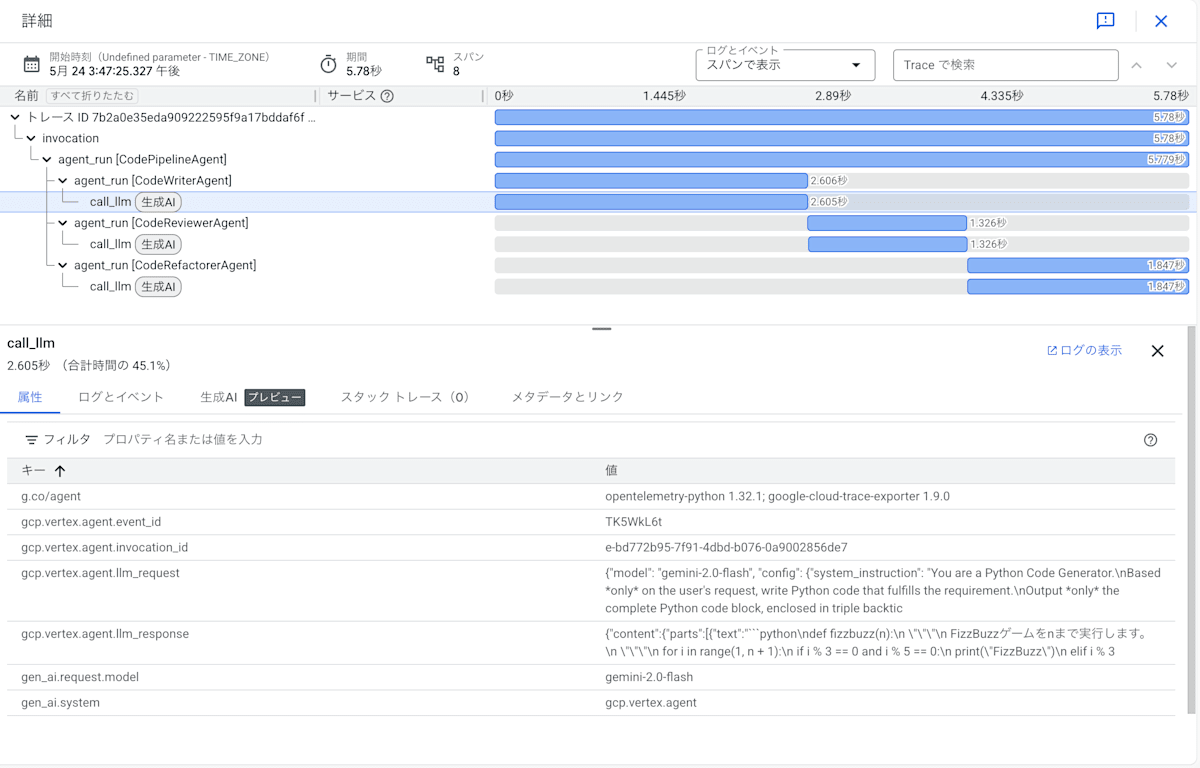Collapse agent_run CodePipelineAgent node

click(x=47, y=159)
